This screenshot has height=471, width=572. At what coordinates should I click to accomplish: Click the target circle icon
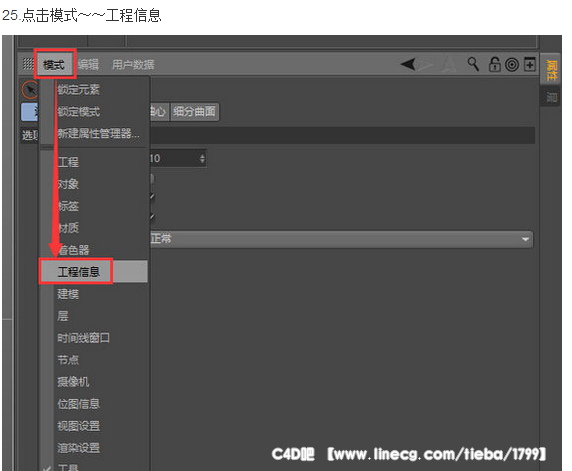click(512, 65)
